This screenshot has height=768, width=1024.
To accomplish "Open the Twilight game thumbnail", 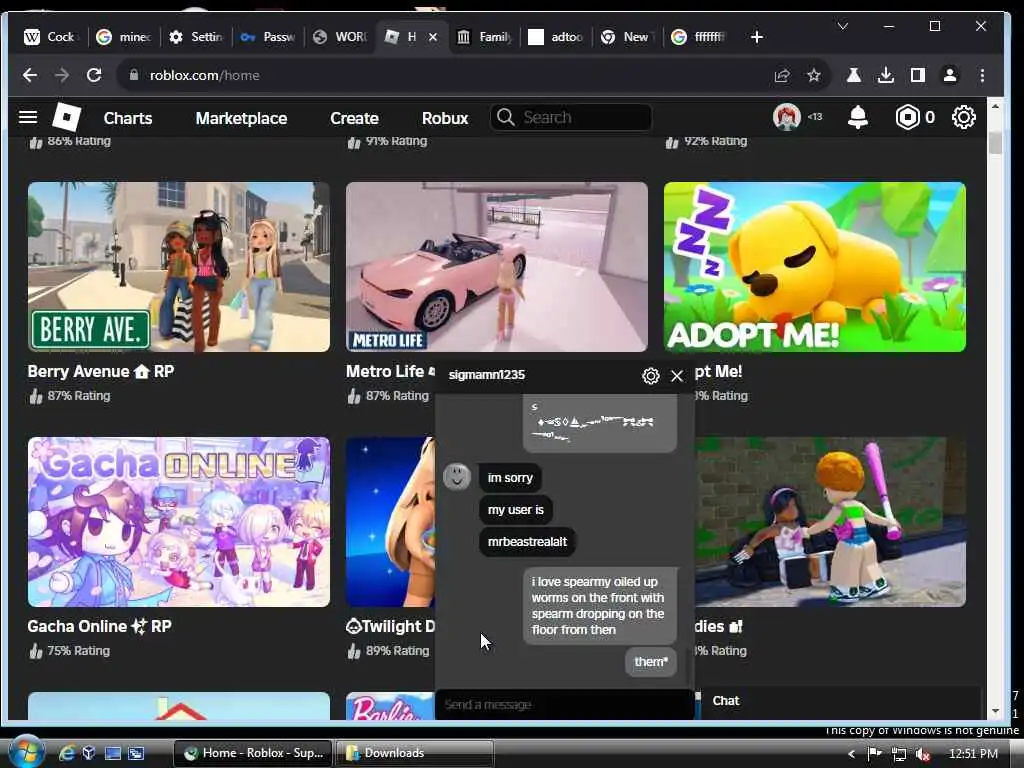I will [x=391, y=522].
